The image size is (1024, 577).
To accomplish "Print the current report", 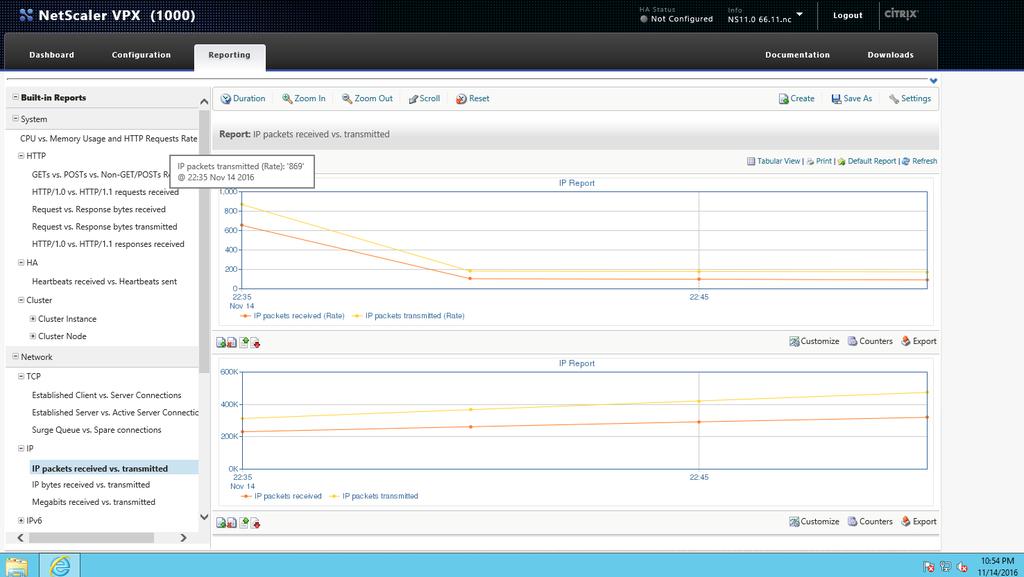I will coord(819,161).
